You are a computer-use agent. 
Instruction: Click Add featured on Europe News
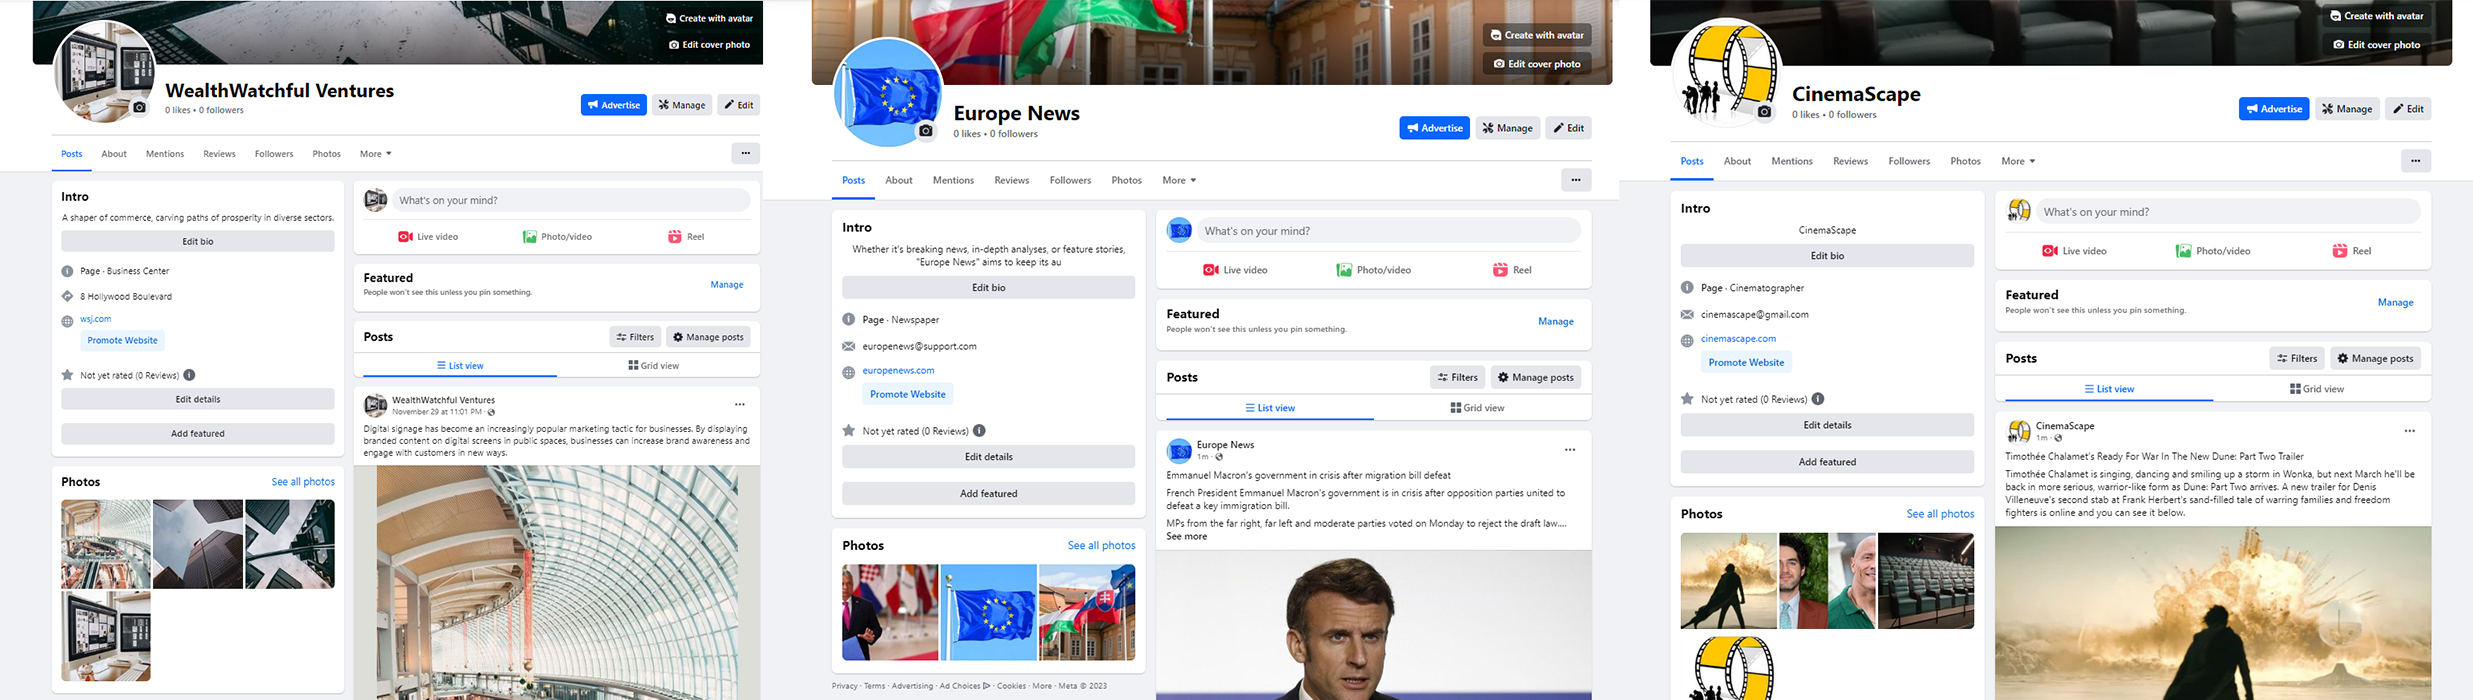989,494
